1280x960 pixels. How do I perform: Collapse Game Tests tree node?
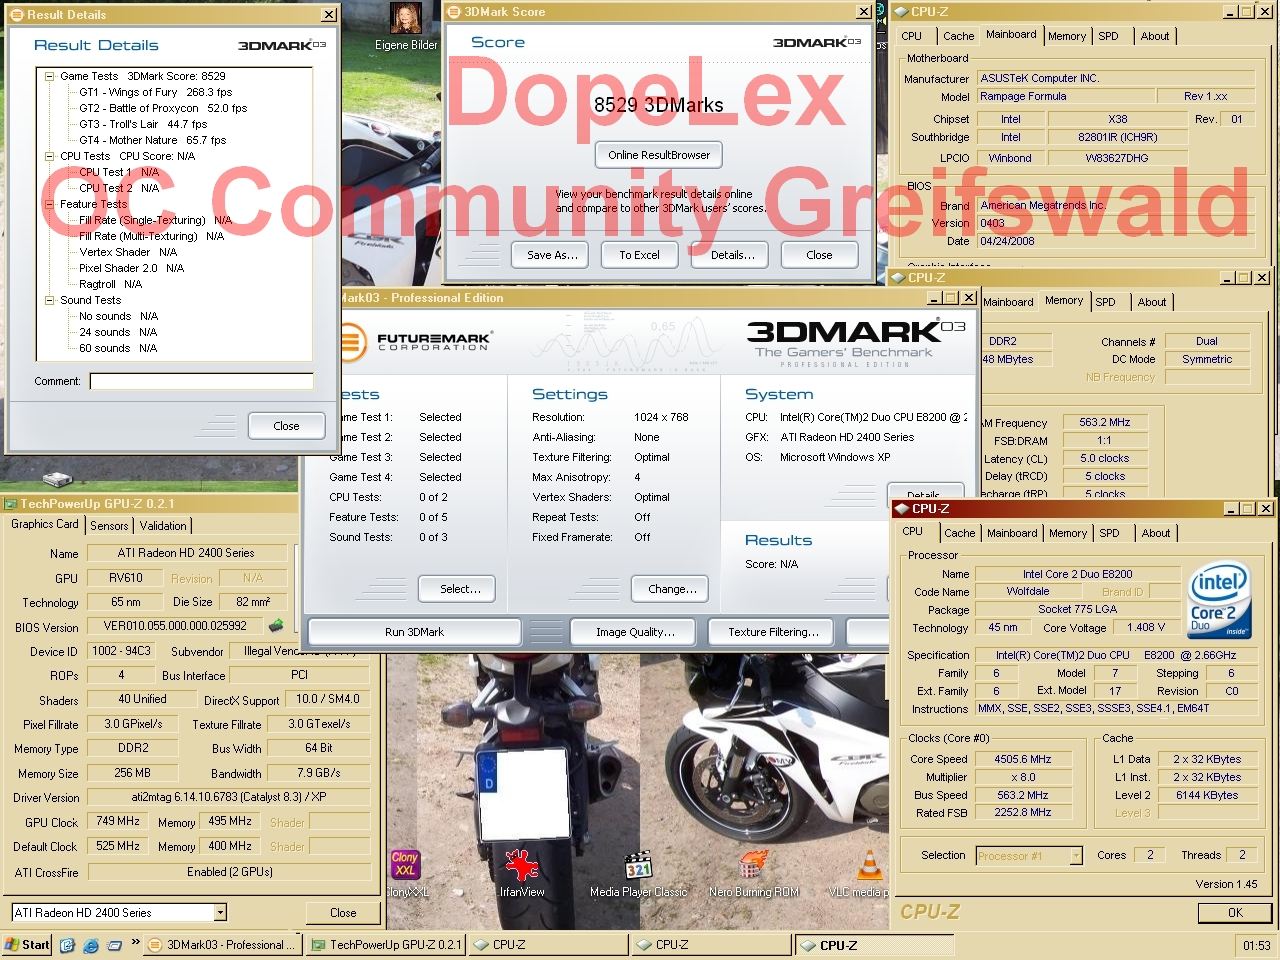[x=50, y=76]
